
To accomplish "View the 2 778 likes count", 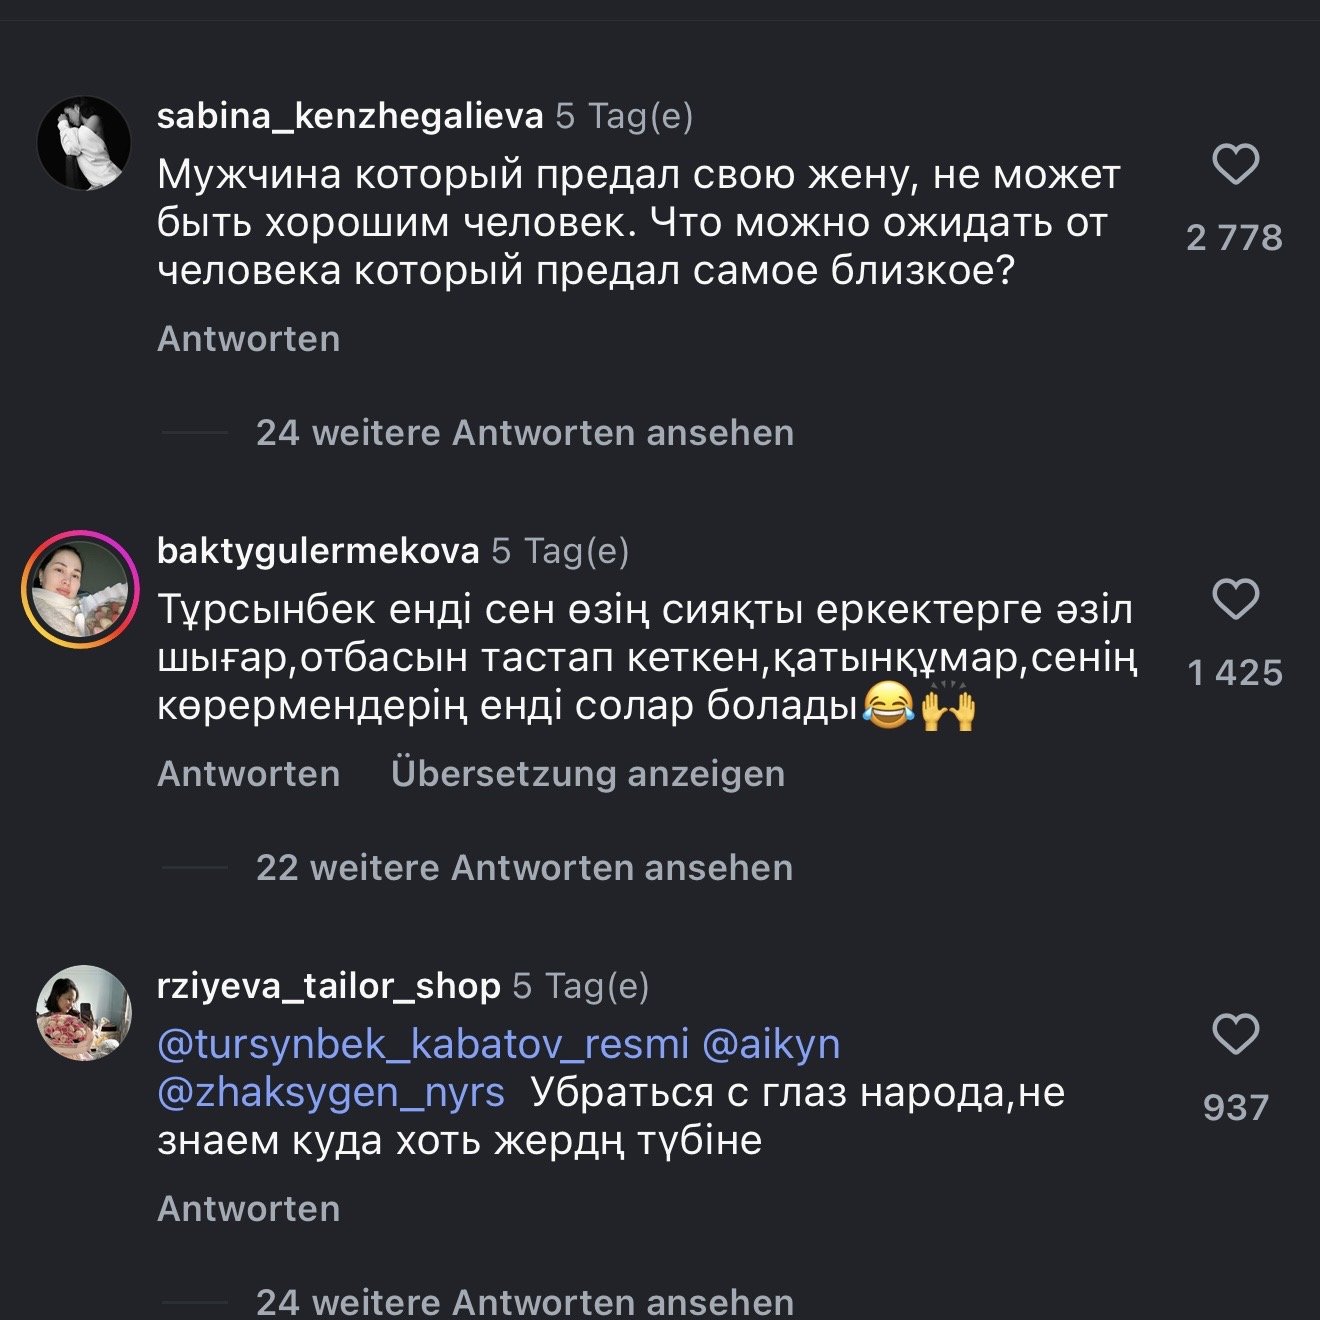I will (1234, 238).
